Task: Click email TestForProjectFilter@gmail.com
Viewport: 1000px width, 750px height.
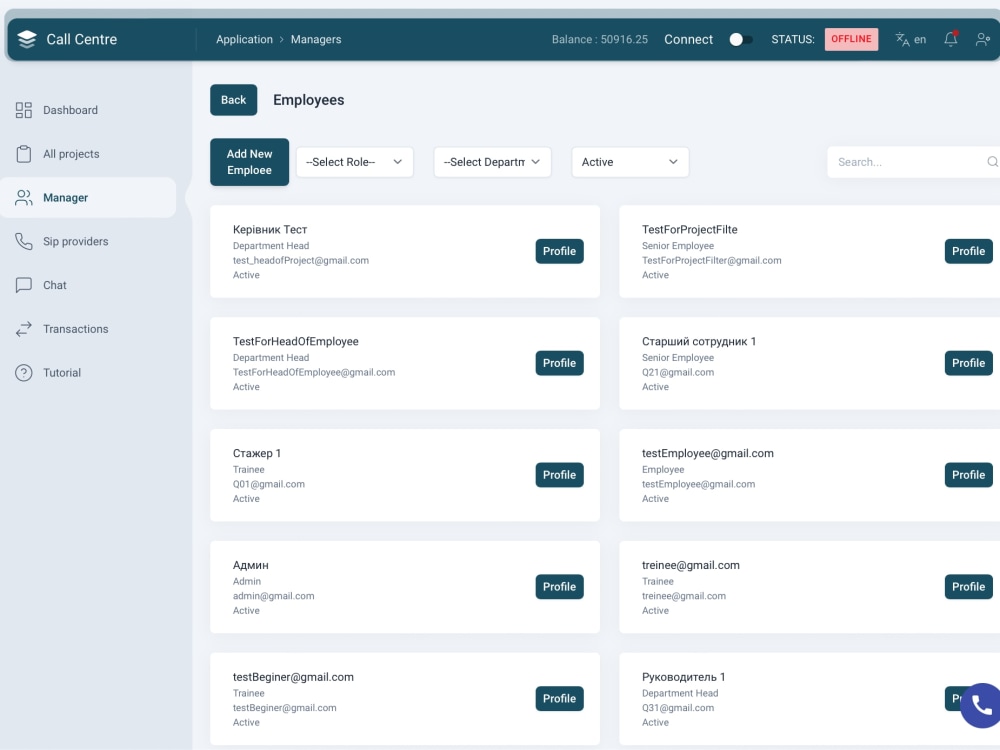Action: click(711, 260)
